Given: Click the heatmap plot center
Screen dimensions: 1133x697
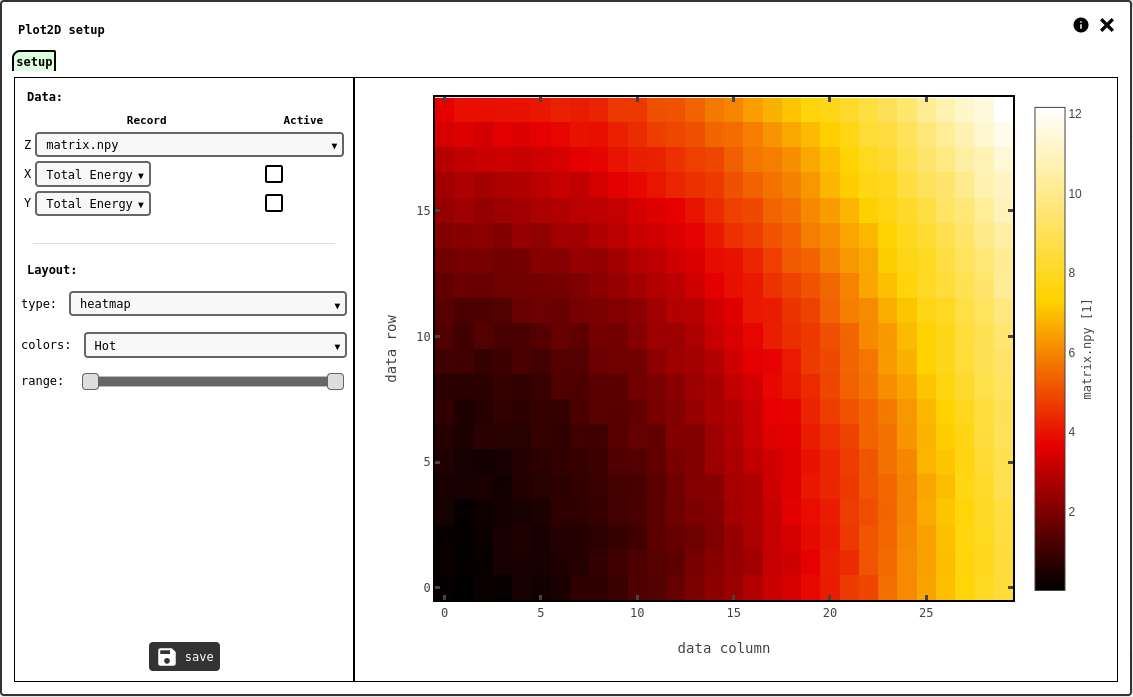Looking at the screenshot, I should [723, 349].
